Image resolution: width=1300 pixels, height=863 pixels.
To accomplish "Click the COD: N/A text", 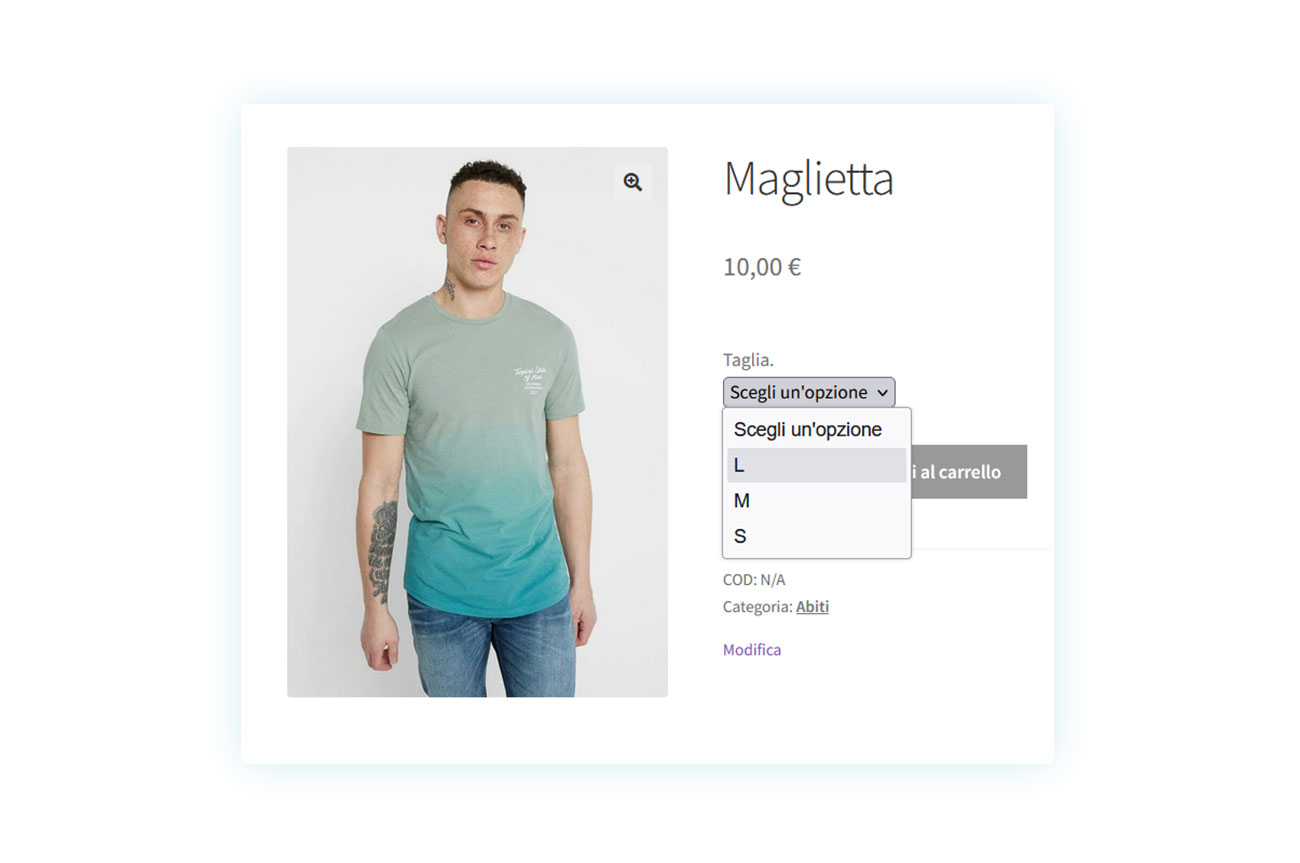I will tap(754, 580).
